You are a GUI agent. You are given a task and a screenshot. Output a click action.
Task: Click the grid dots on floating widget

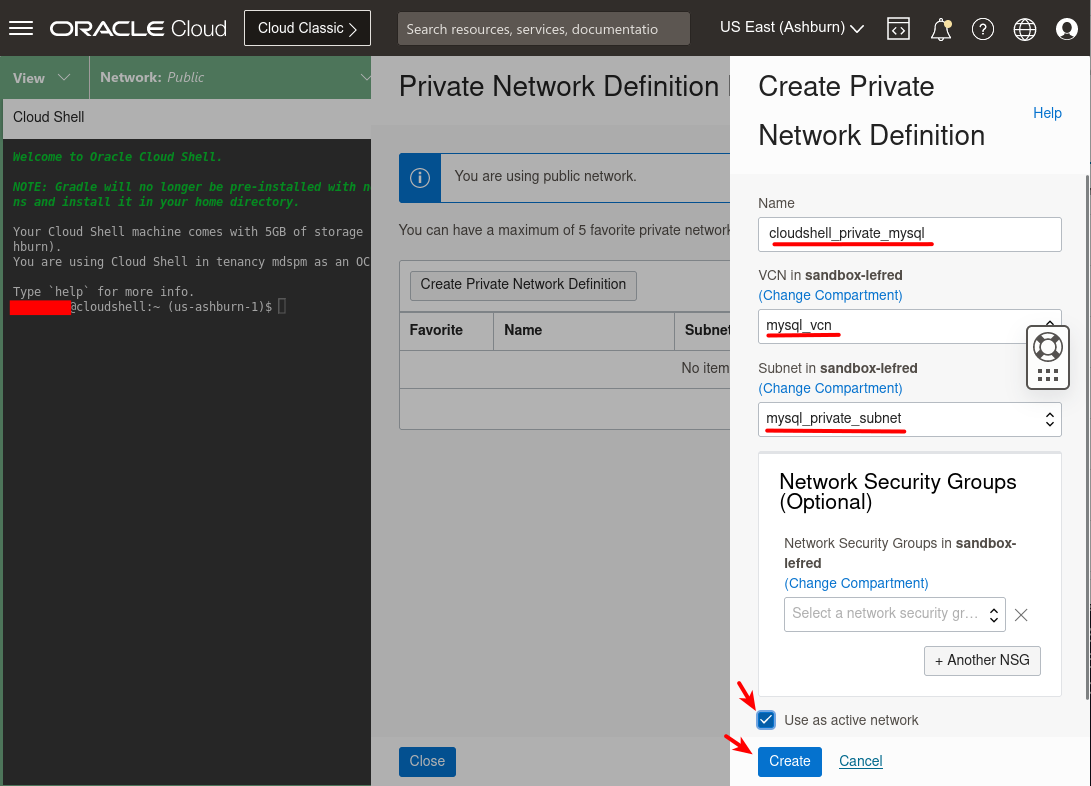click(1047, 372)
